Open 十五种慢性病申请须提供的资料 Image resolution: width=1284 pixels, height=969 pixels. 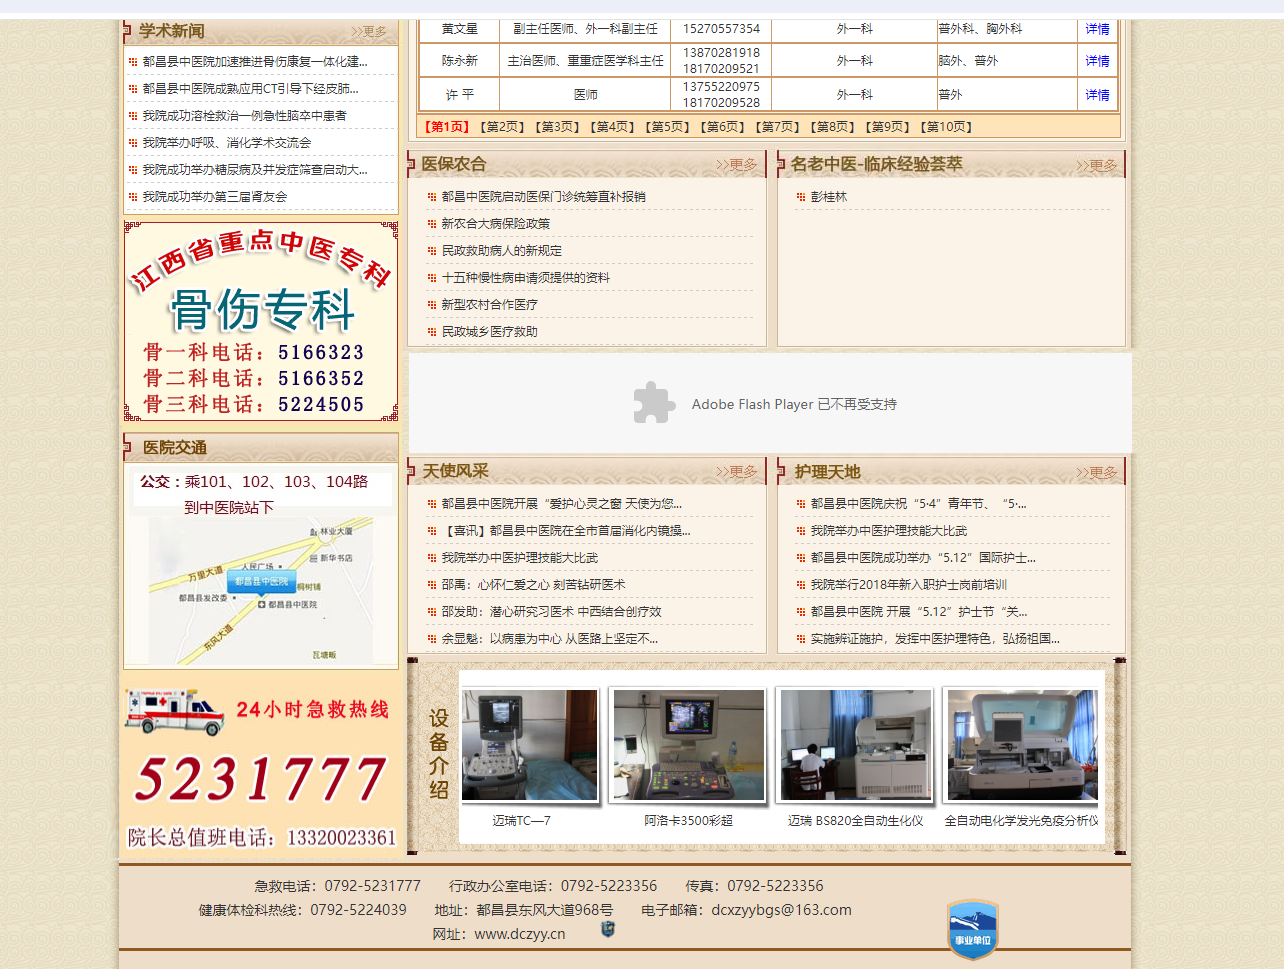pyautogui.click(x=525, y=278)
